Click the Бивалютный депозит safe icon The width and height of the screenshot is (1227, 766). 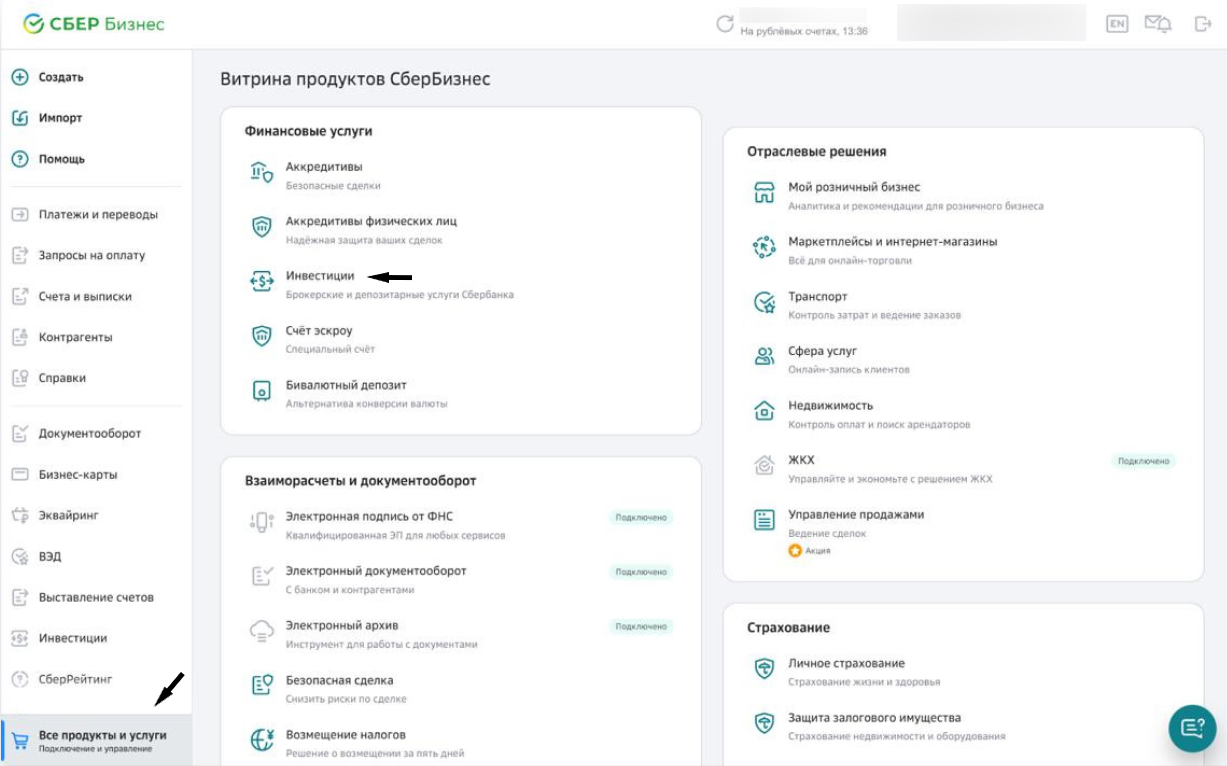(x=261, y=392)
